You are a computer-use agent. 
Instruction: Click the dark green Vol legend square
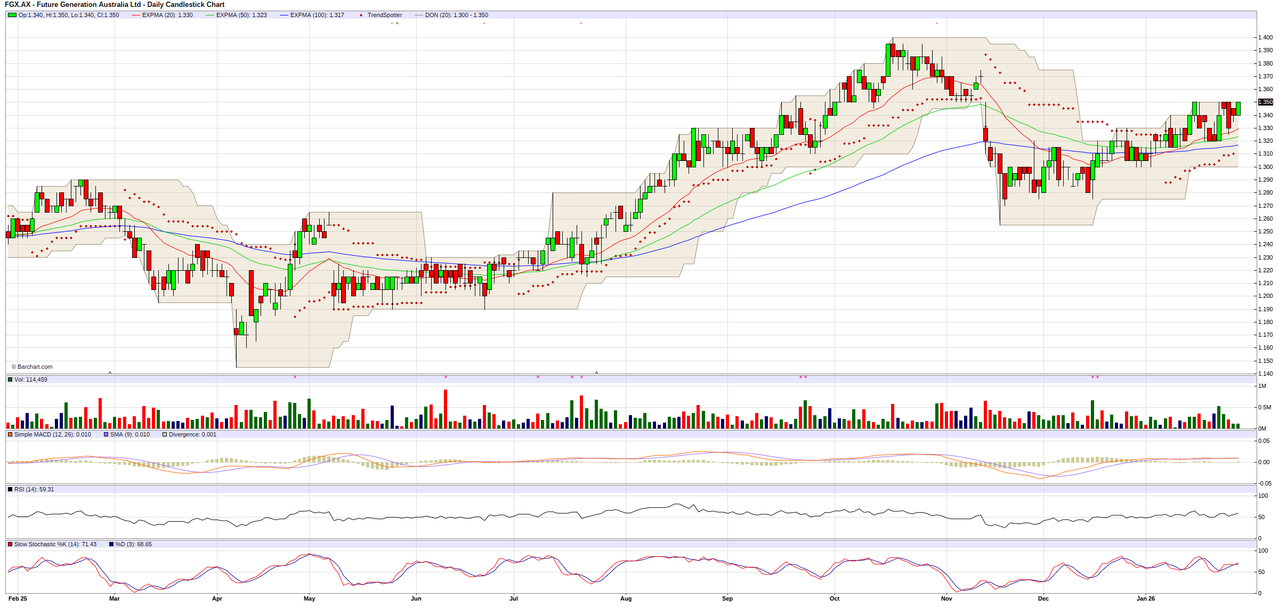click(11, 380)
